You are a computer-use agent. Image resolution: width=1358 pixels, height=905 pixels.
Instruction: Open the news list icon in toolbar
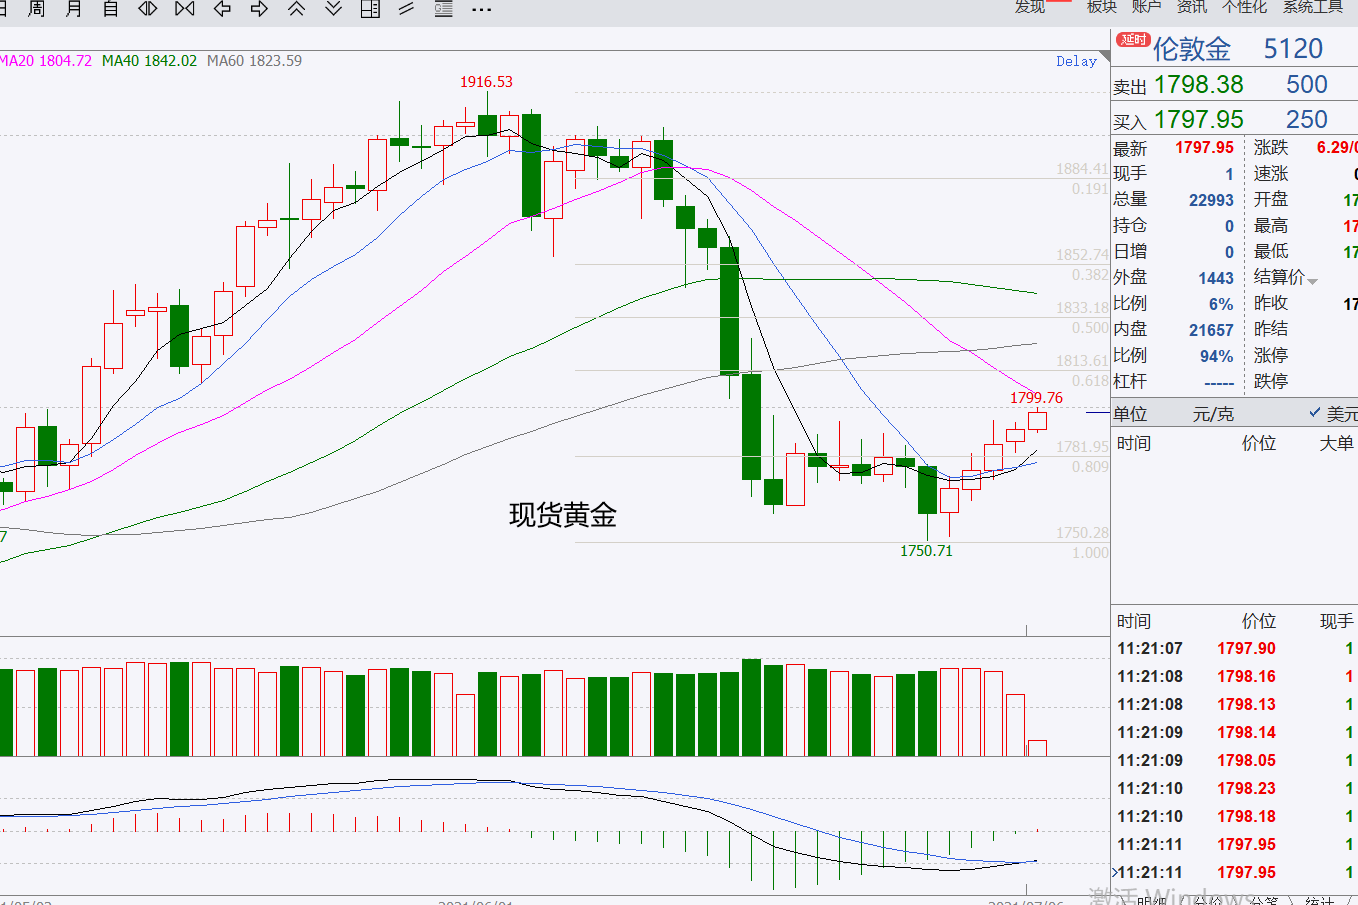(444, 9)
